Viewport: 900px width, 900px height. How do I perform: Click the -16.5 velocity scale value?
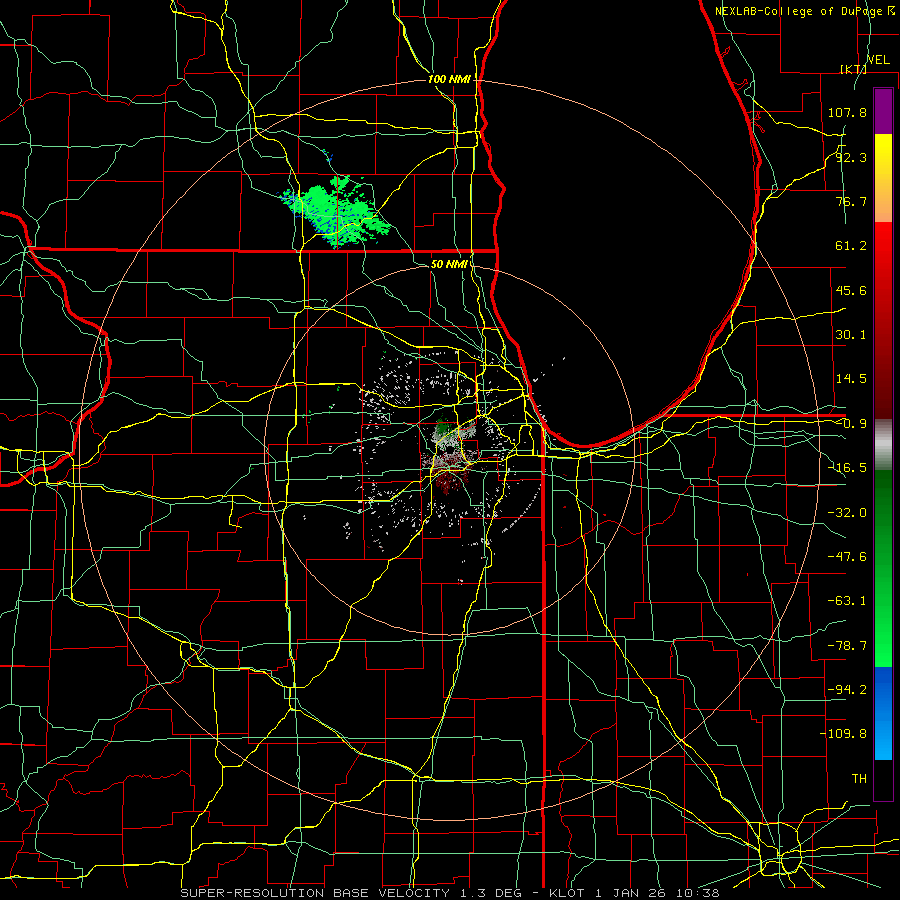coord(847,468)
